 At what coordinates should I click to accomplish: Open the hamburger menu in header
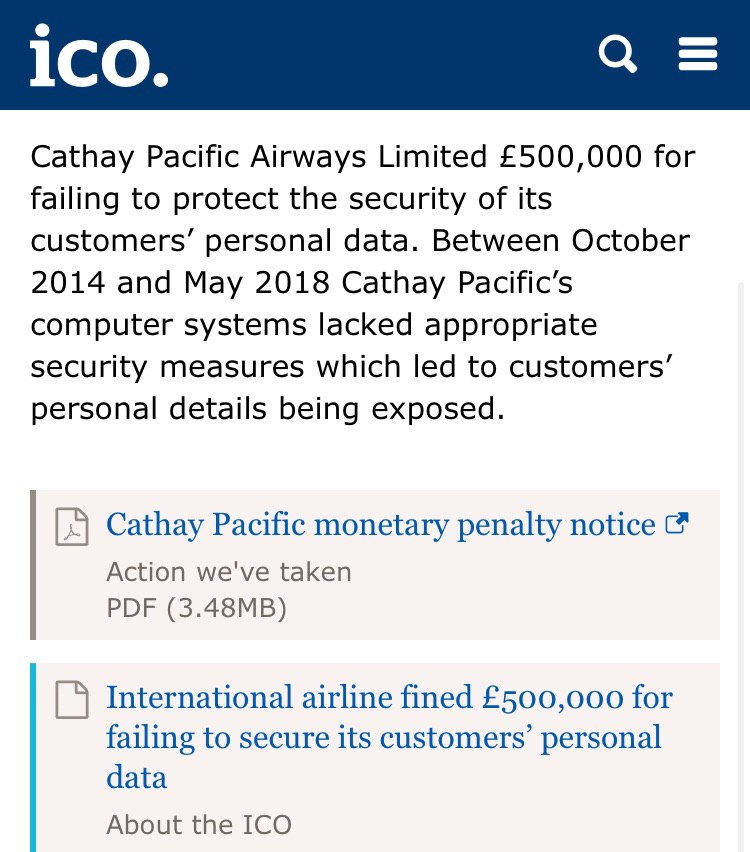[698, 53]
